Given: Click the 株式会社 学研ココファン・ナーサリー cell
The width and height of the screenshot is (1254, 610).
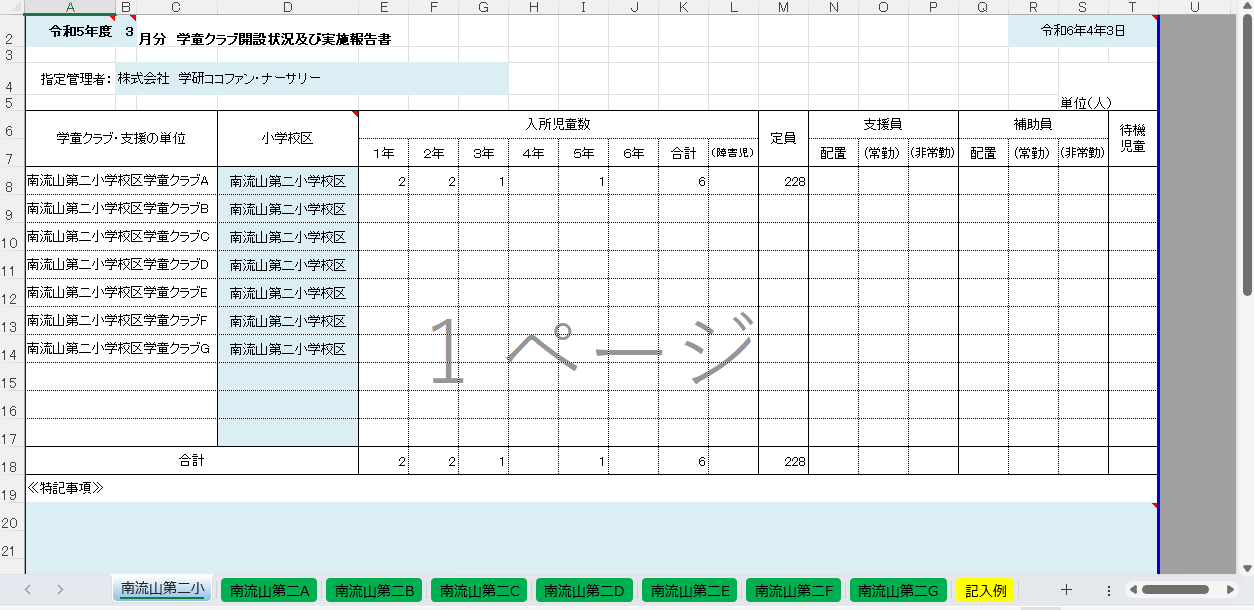Looking at the screenshot, I should coord(310,78).
